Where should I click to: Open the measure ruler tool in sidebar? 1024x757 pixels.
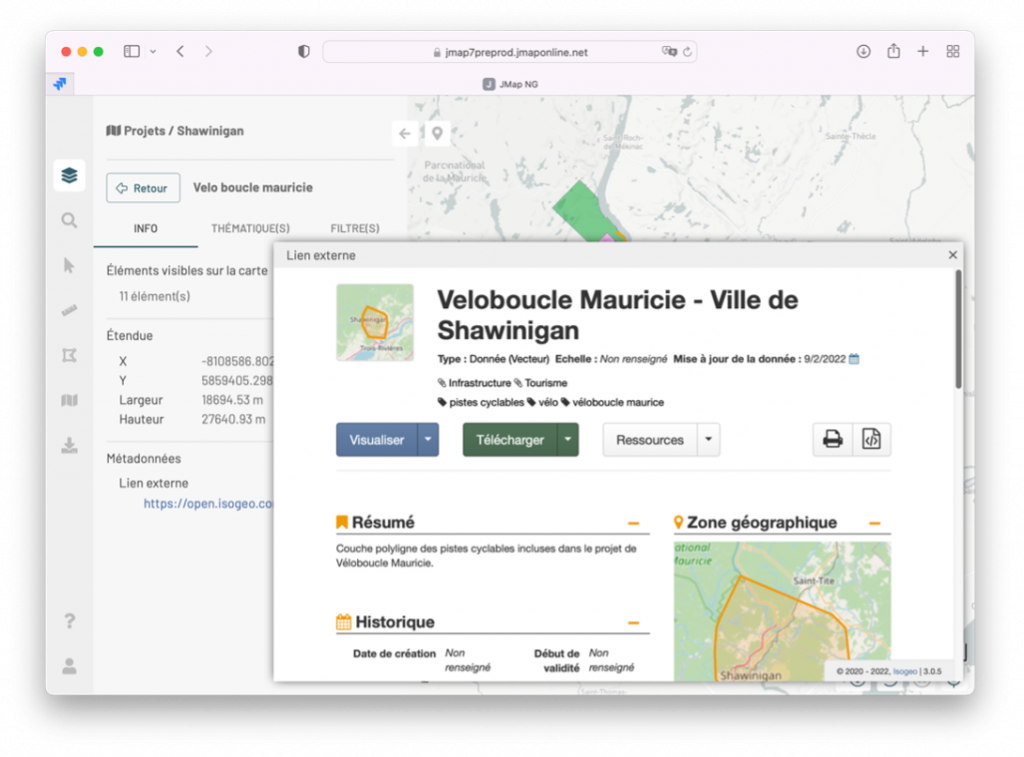(69, 310)
